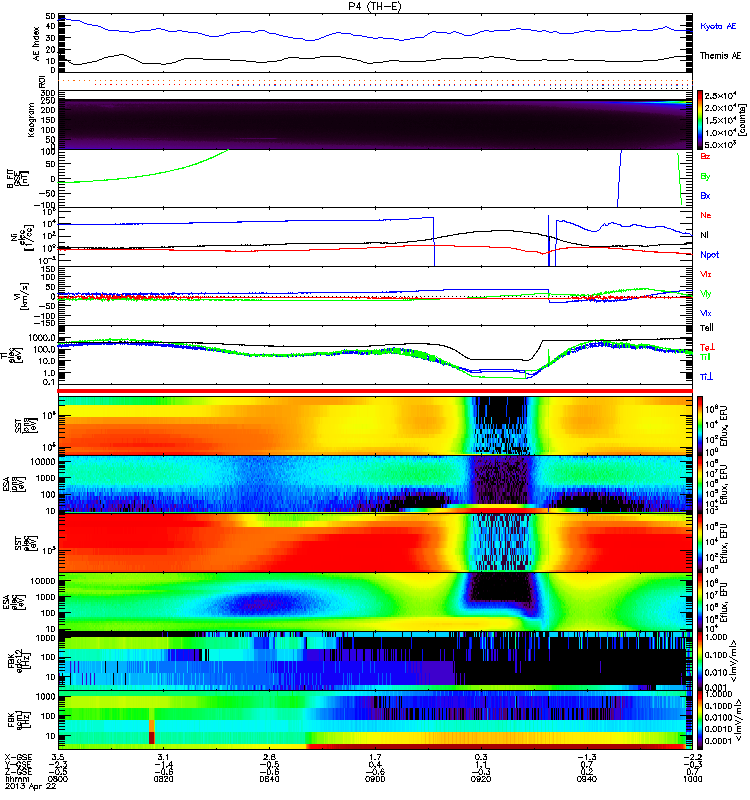This screenshot has height=800, width=750.
Task: Select the blue Ti perpendicular legend label
Action: click(x=706, y=377)
